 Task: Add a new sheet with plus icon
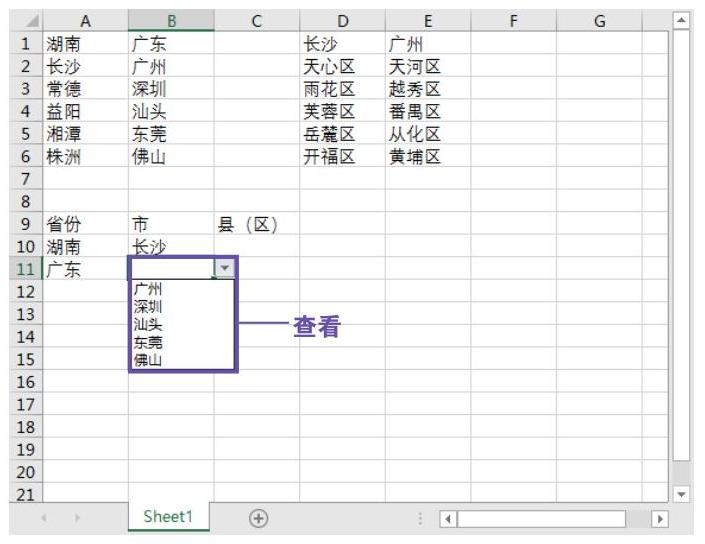tap(259, 518)
